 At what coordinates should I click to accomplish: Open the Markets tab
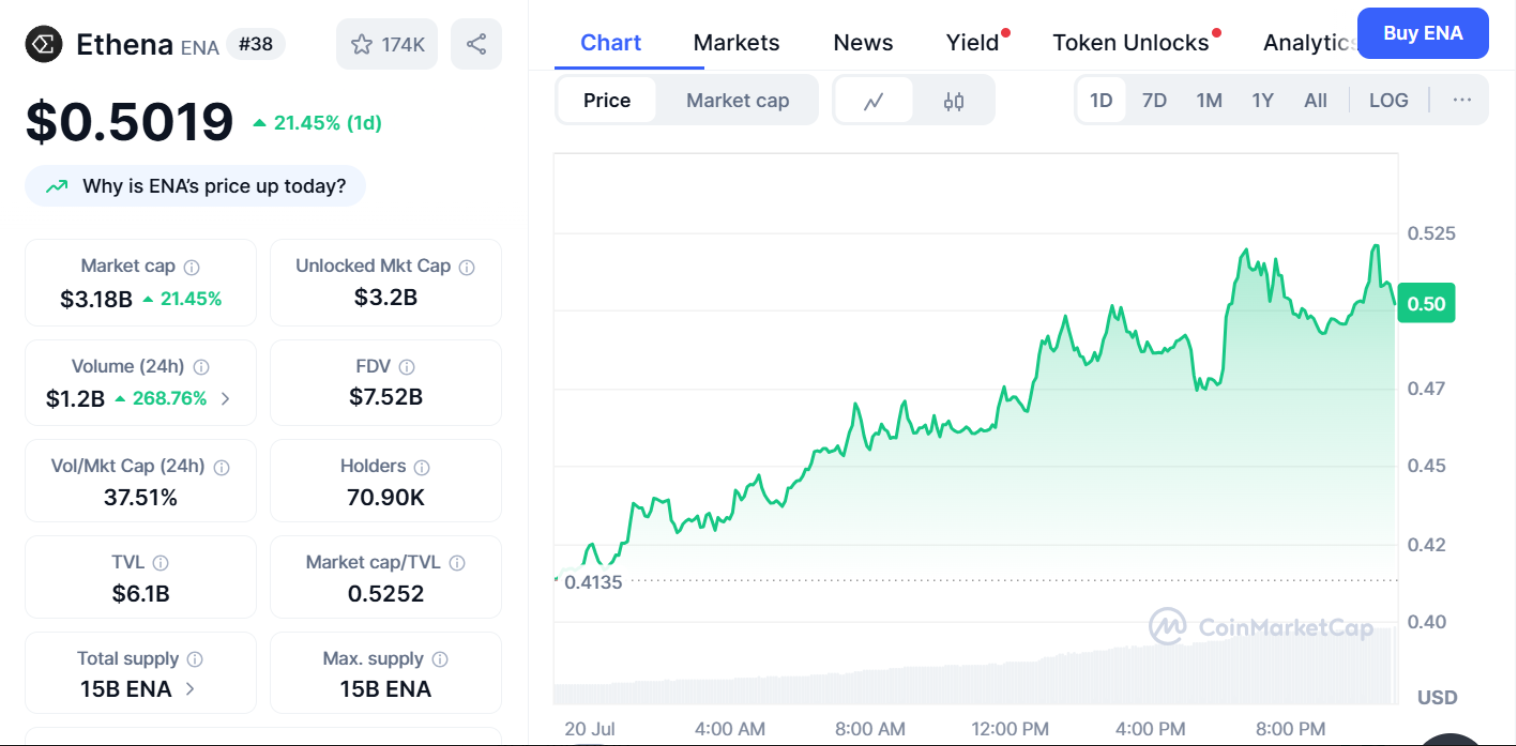[x=736, y=42]
